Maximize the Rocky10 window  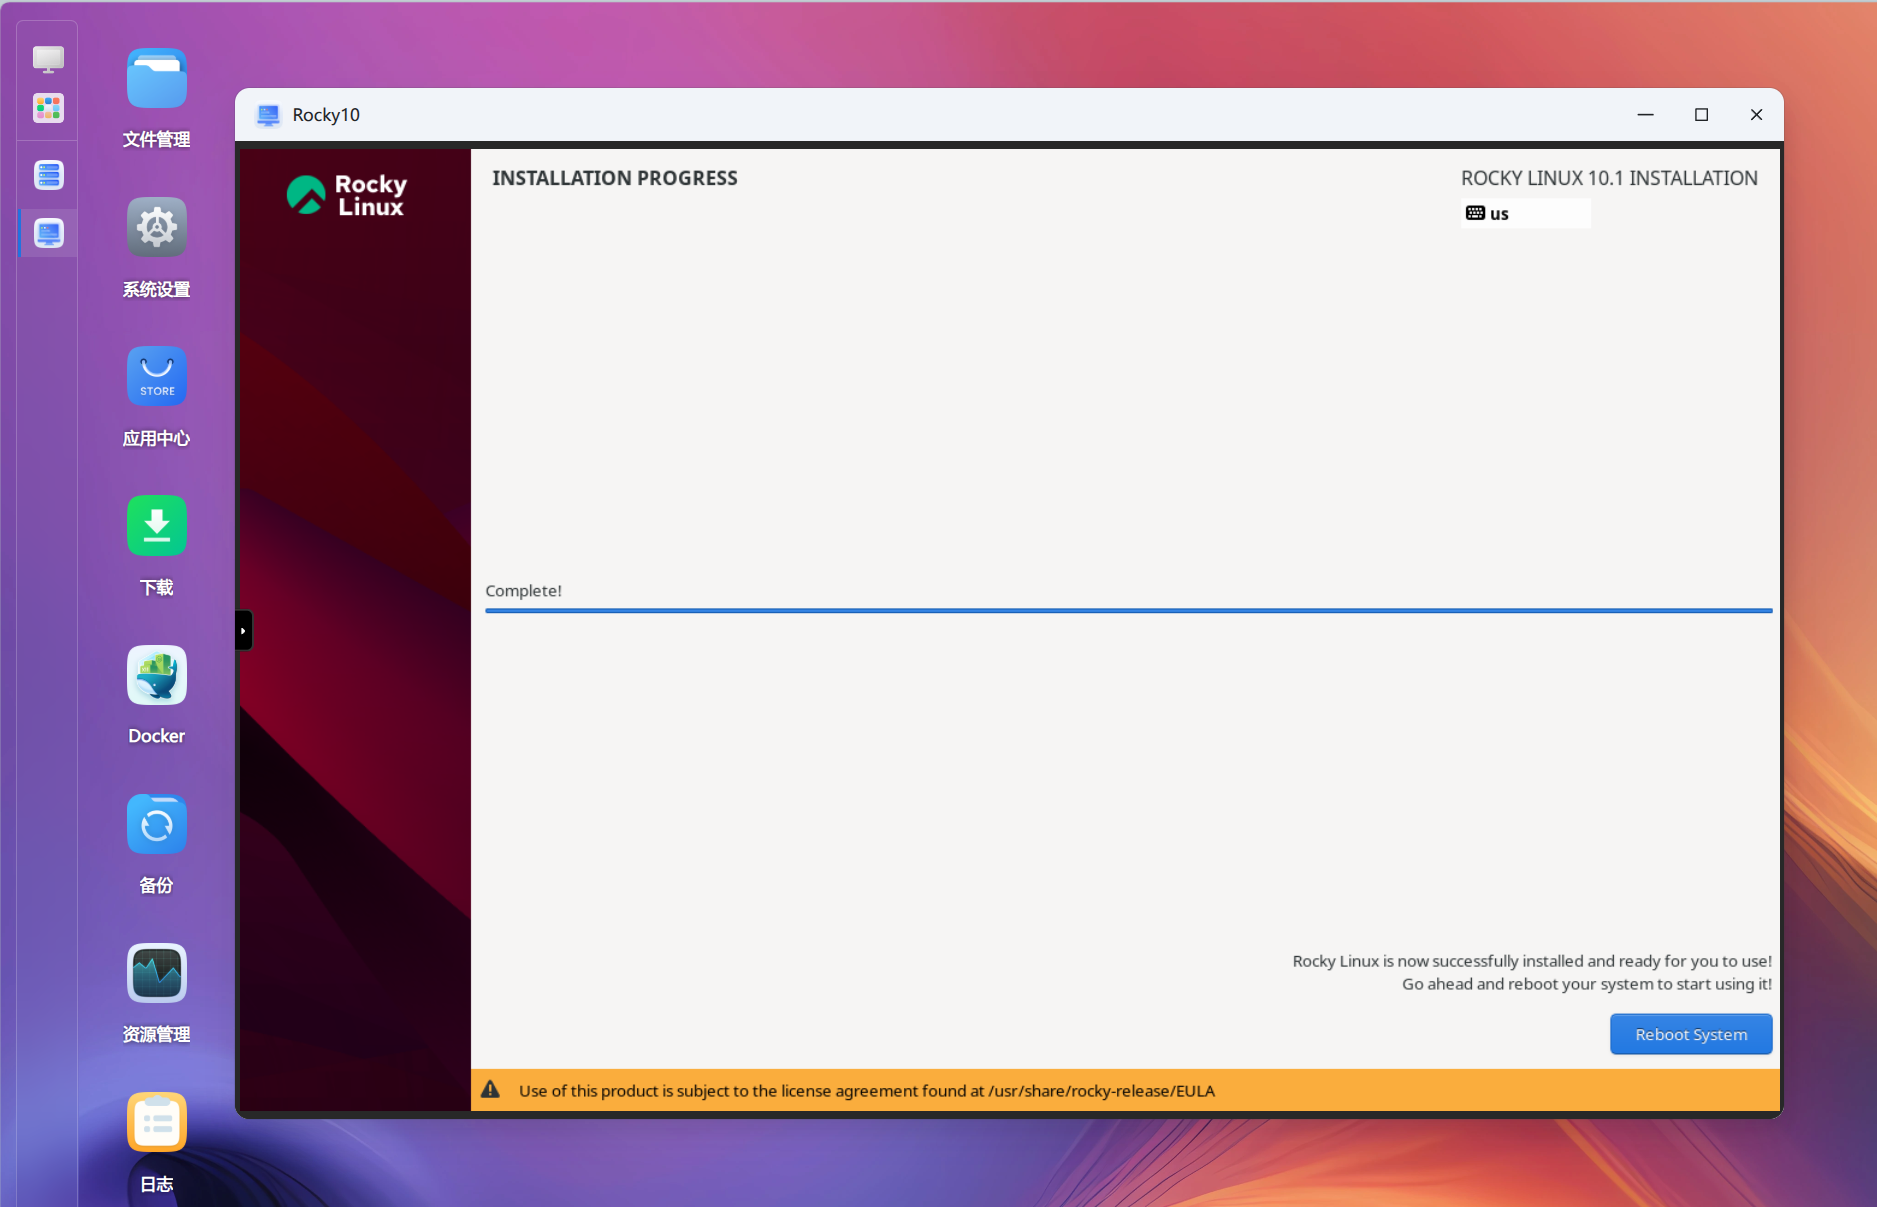click(1701, 115)
